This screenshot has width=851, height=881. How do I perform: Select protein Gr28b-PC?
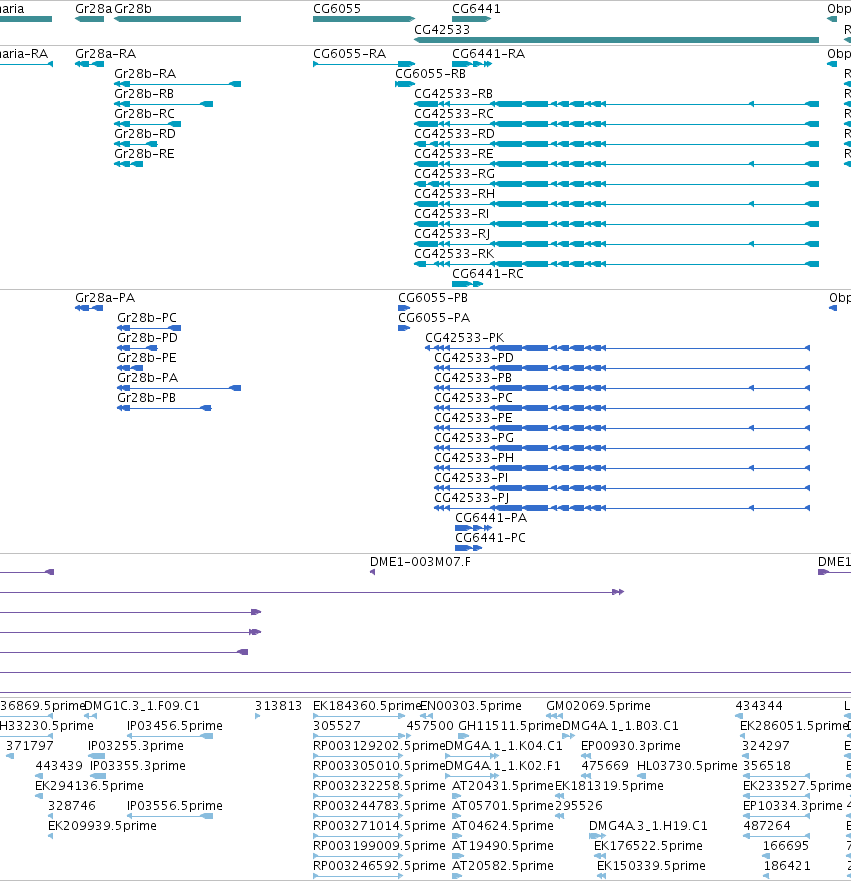pos(149,328)
